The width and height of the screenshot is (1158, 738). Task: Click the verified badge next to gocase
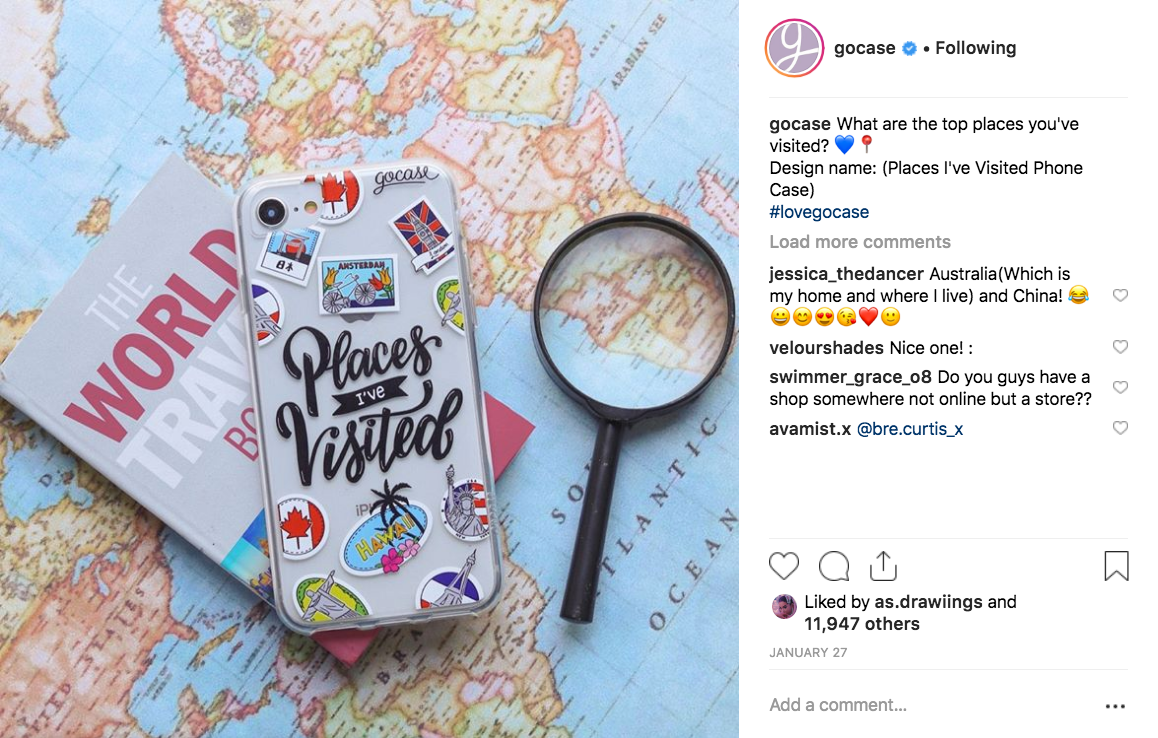(909, 49)
